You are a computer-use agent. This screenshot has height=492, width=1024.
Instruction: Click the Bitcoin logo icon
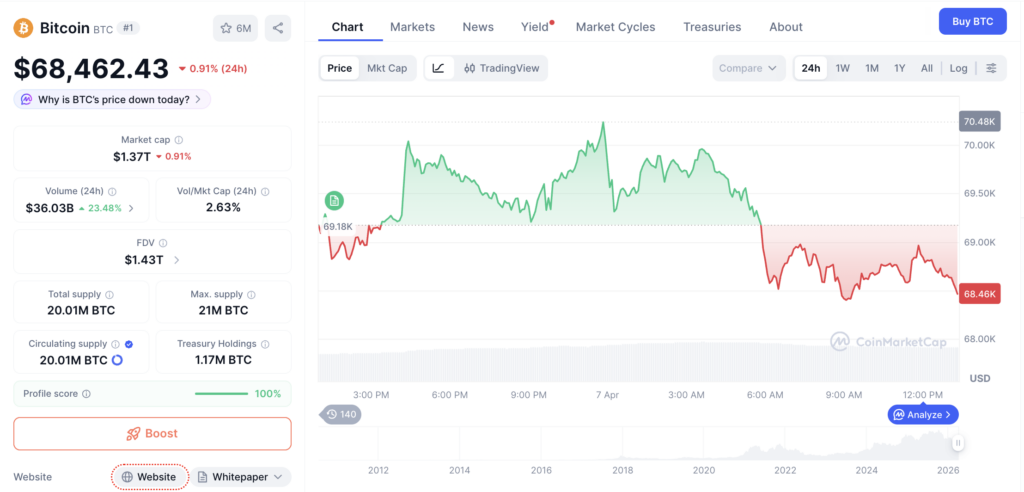pos(24,28)
